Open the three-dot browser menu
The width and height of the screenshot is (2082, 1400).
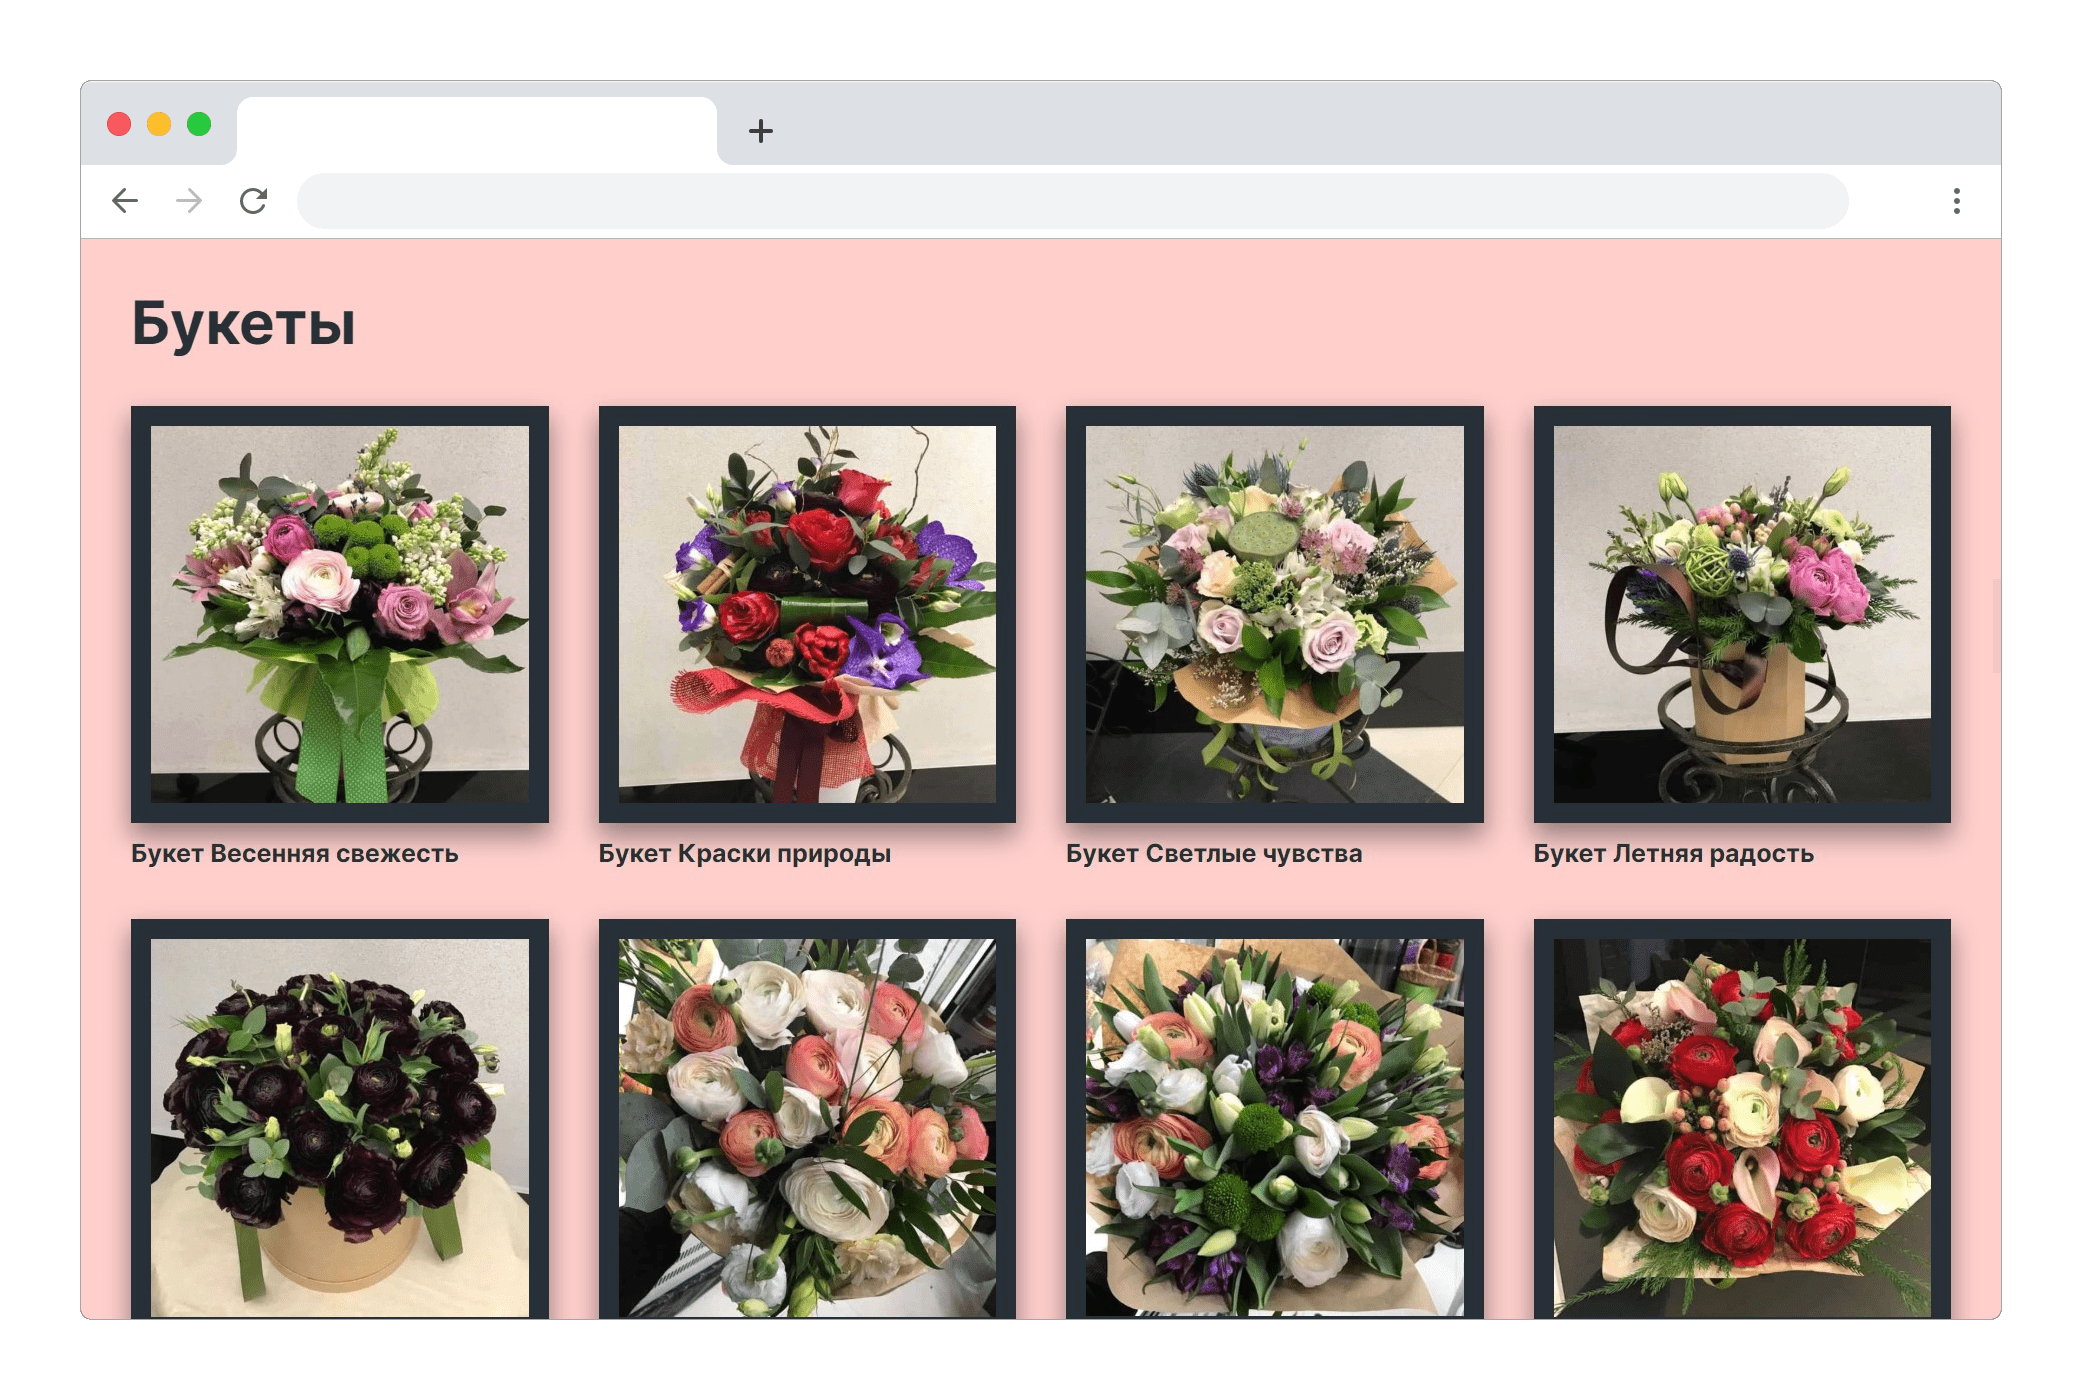point(1956,201)
